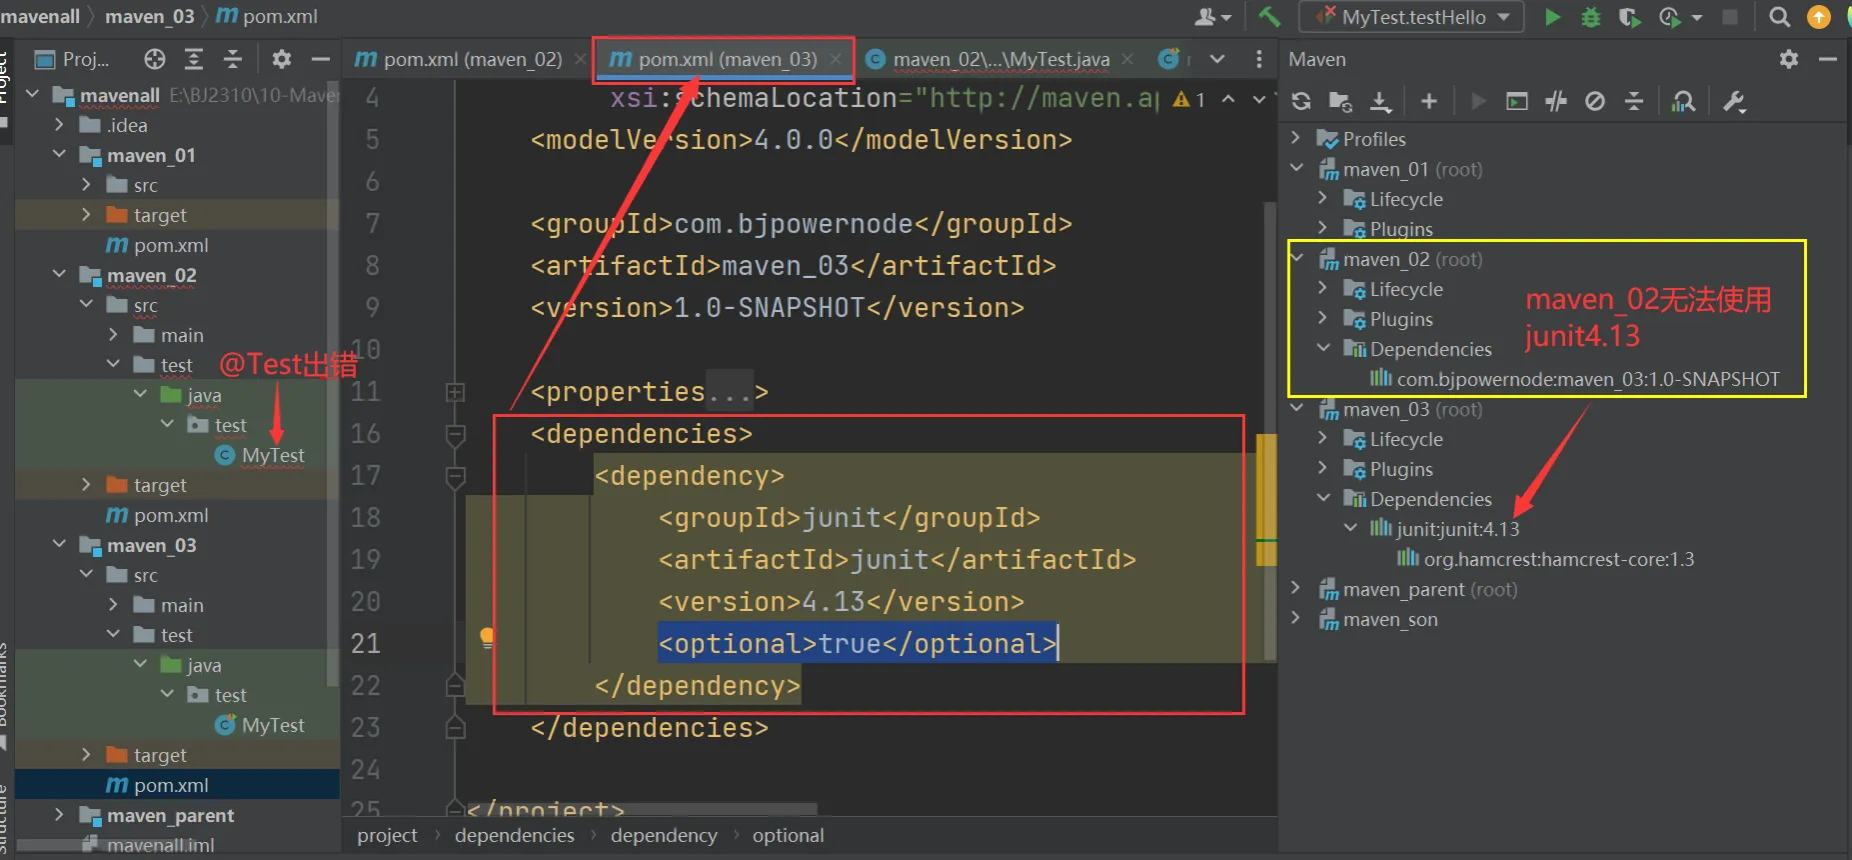This screenshot has width=1852, height=860.
Task: Click 'optional' in the bottom breadcrumb
Action: point(789,835)
